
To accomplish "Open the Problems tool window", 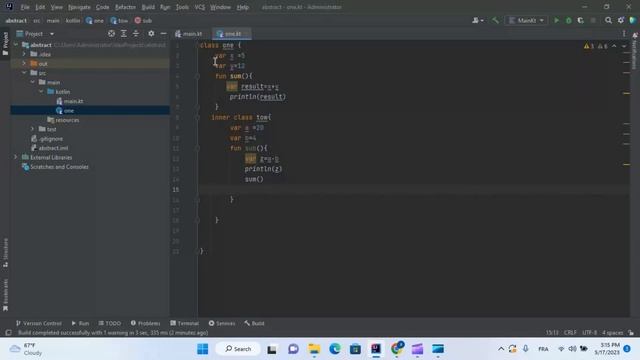I will coord(145,323).
